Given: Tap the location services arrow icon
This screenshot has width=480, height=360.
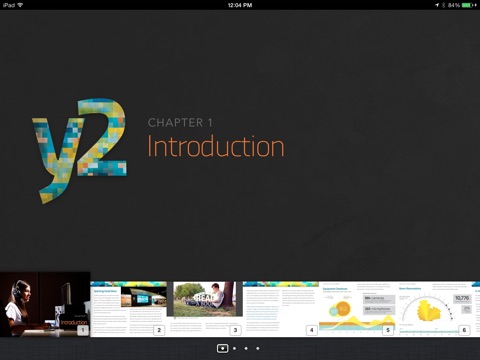Looking at the screenshot, I should tap(437, 5).
